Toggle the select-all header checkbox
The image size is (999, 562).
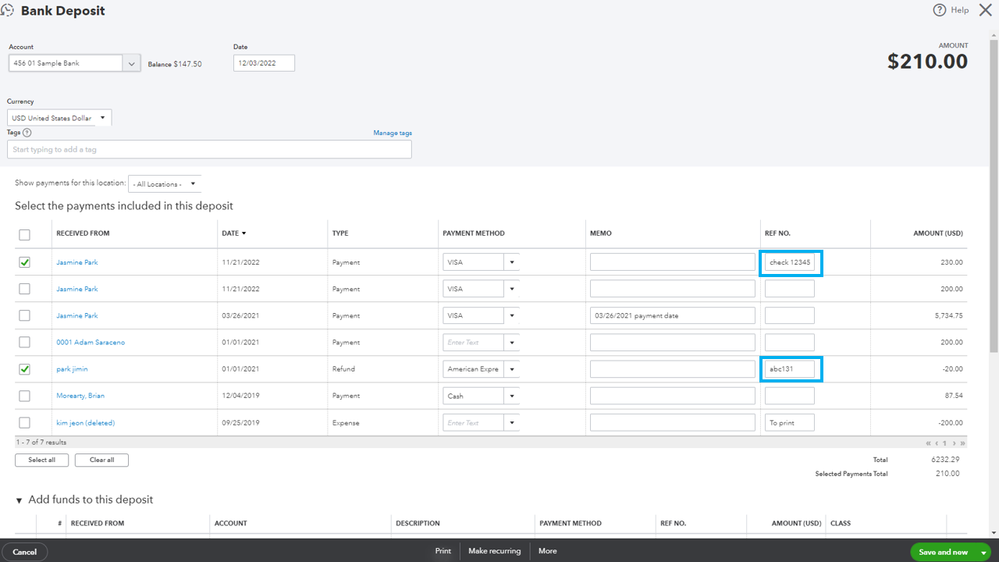24,234
